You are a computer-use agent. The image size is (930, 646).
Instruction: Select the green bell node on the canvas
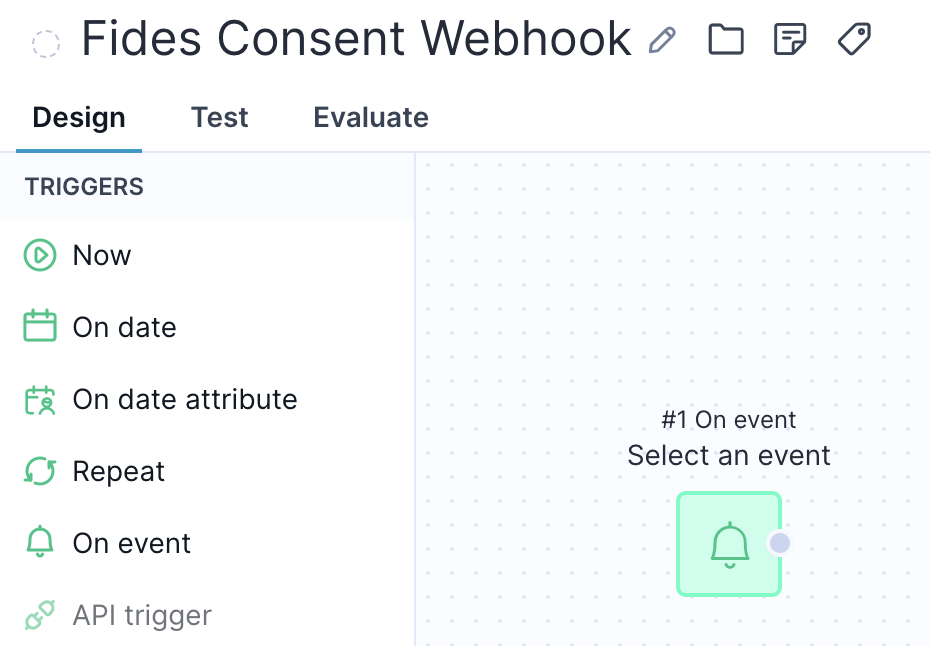point(729,544)
